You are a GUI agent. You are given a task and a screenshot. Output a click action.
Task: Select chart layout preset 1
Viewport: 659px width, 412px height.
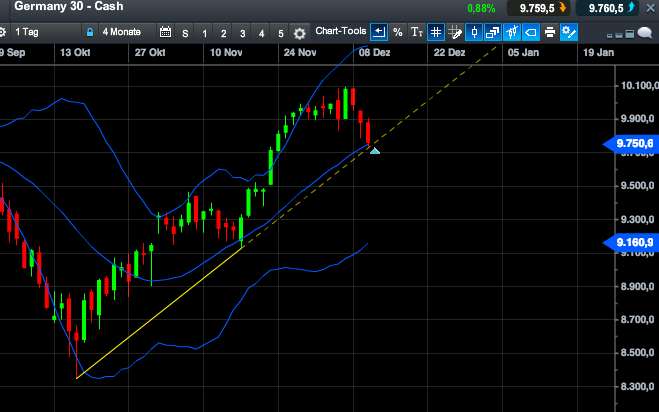[205, 33]
